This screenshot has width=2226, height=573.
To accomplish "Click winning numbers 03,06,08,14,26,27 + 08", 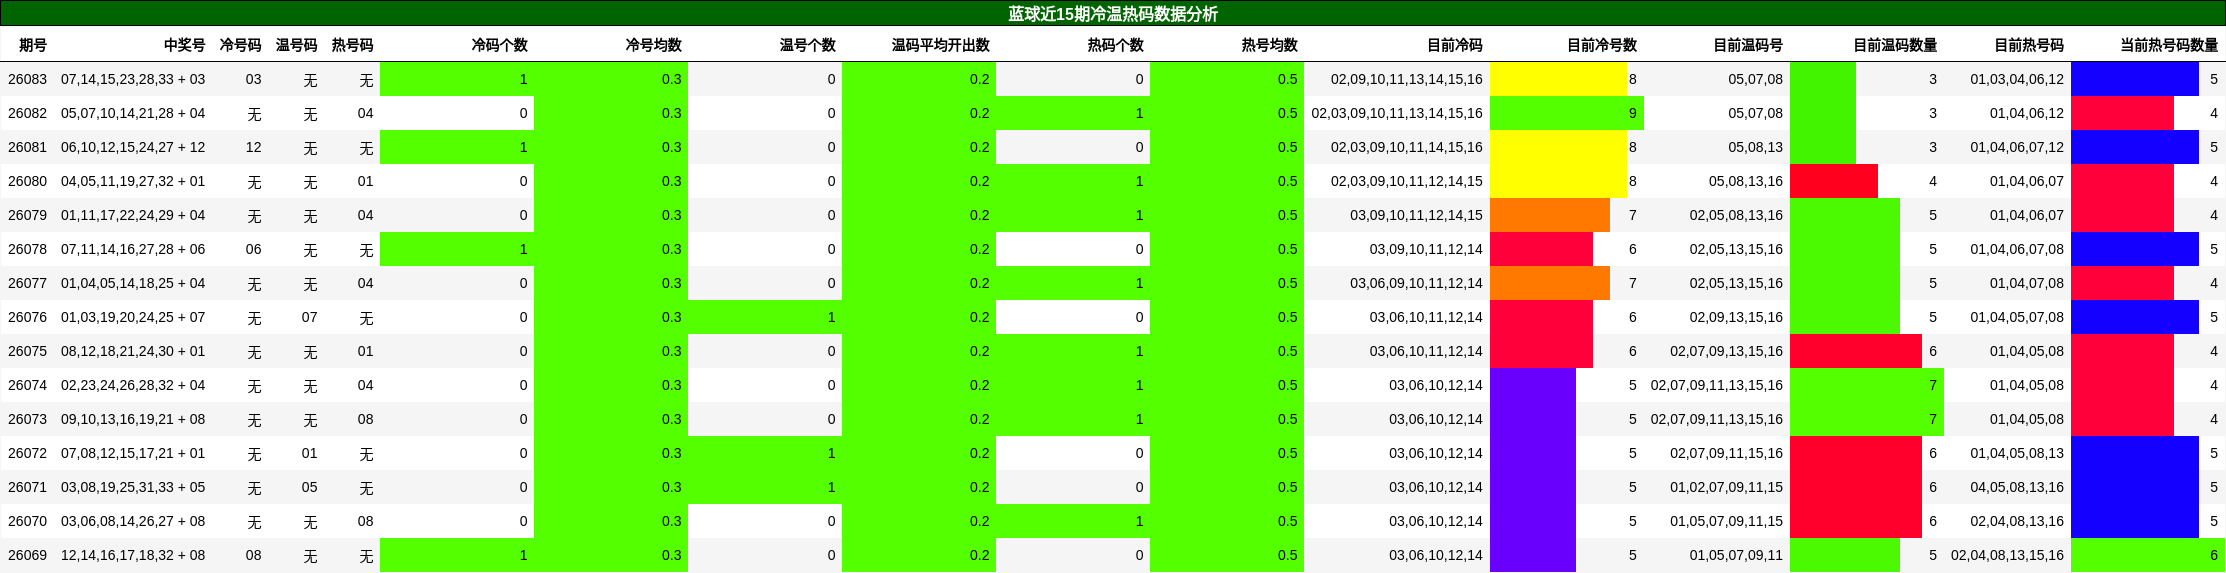I will point(133,521).
